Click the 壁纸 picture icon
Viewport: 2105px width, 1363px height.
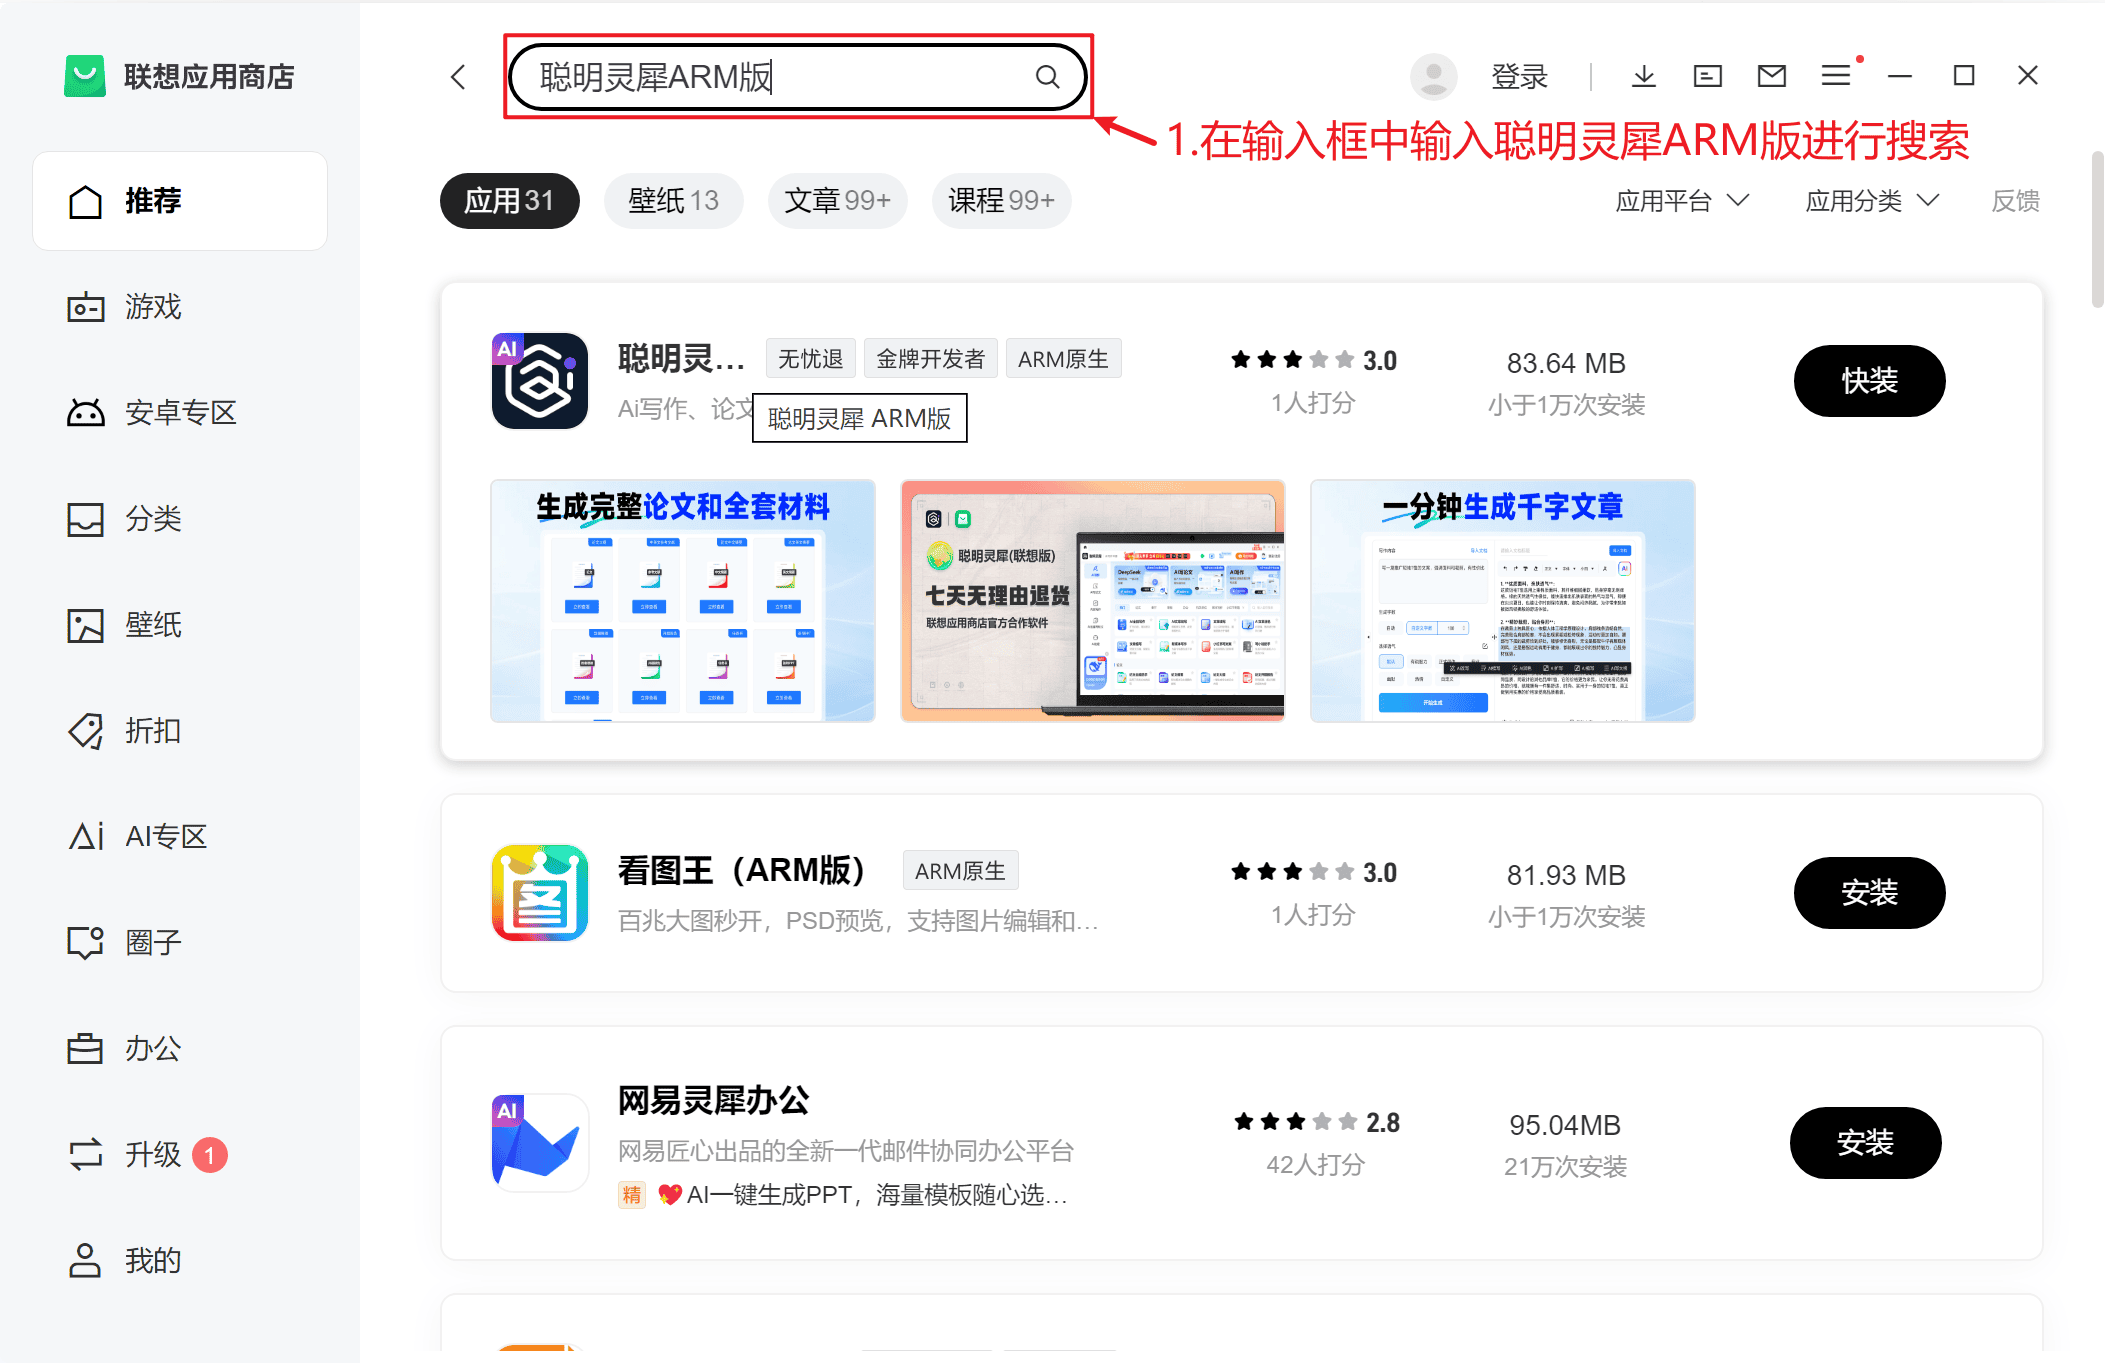85,625
